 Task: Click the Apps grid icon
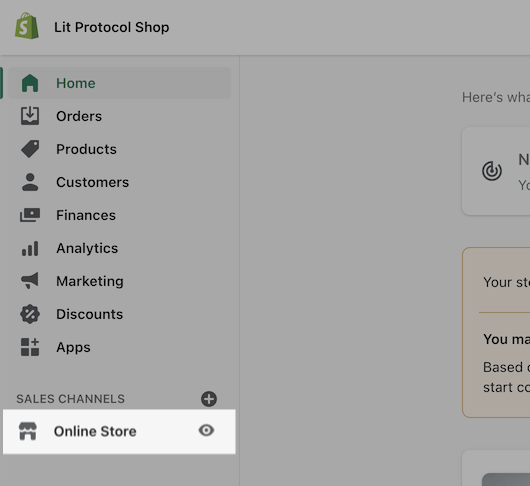point(30,347)
